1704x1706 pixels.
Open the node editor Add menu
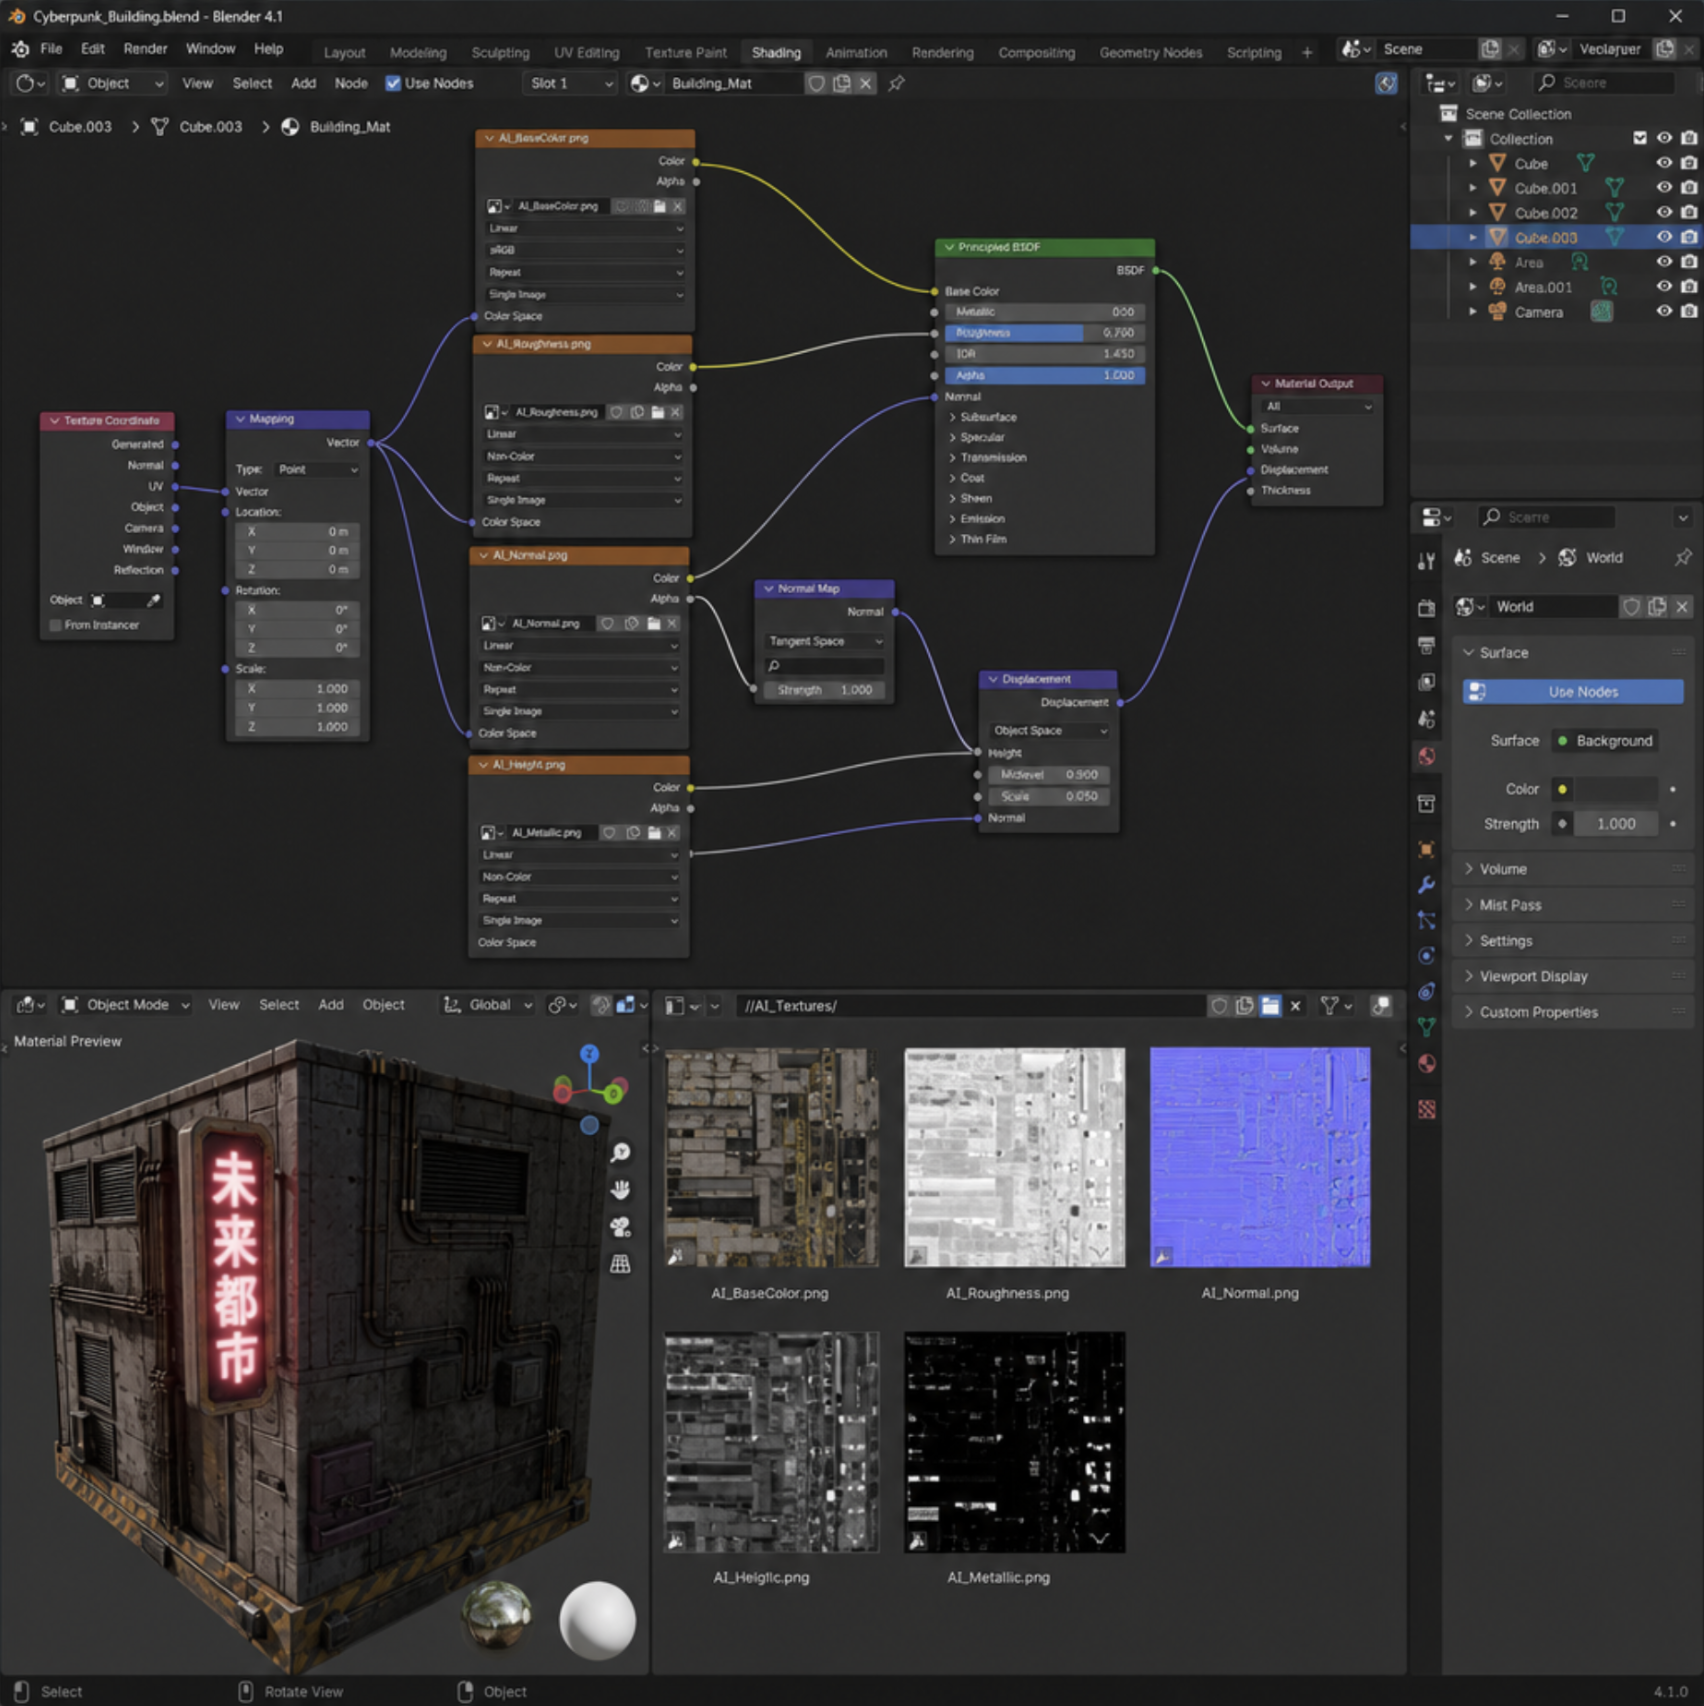(x=303, y=83)
